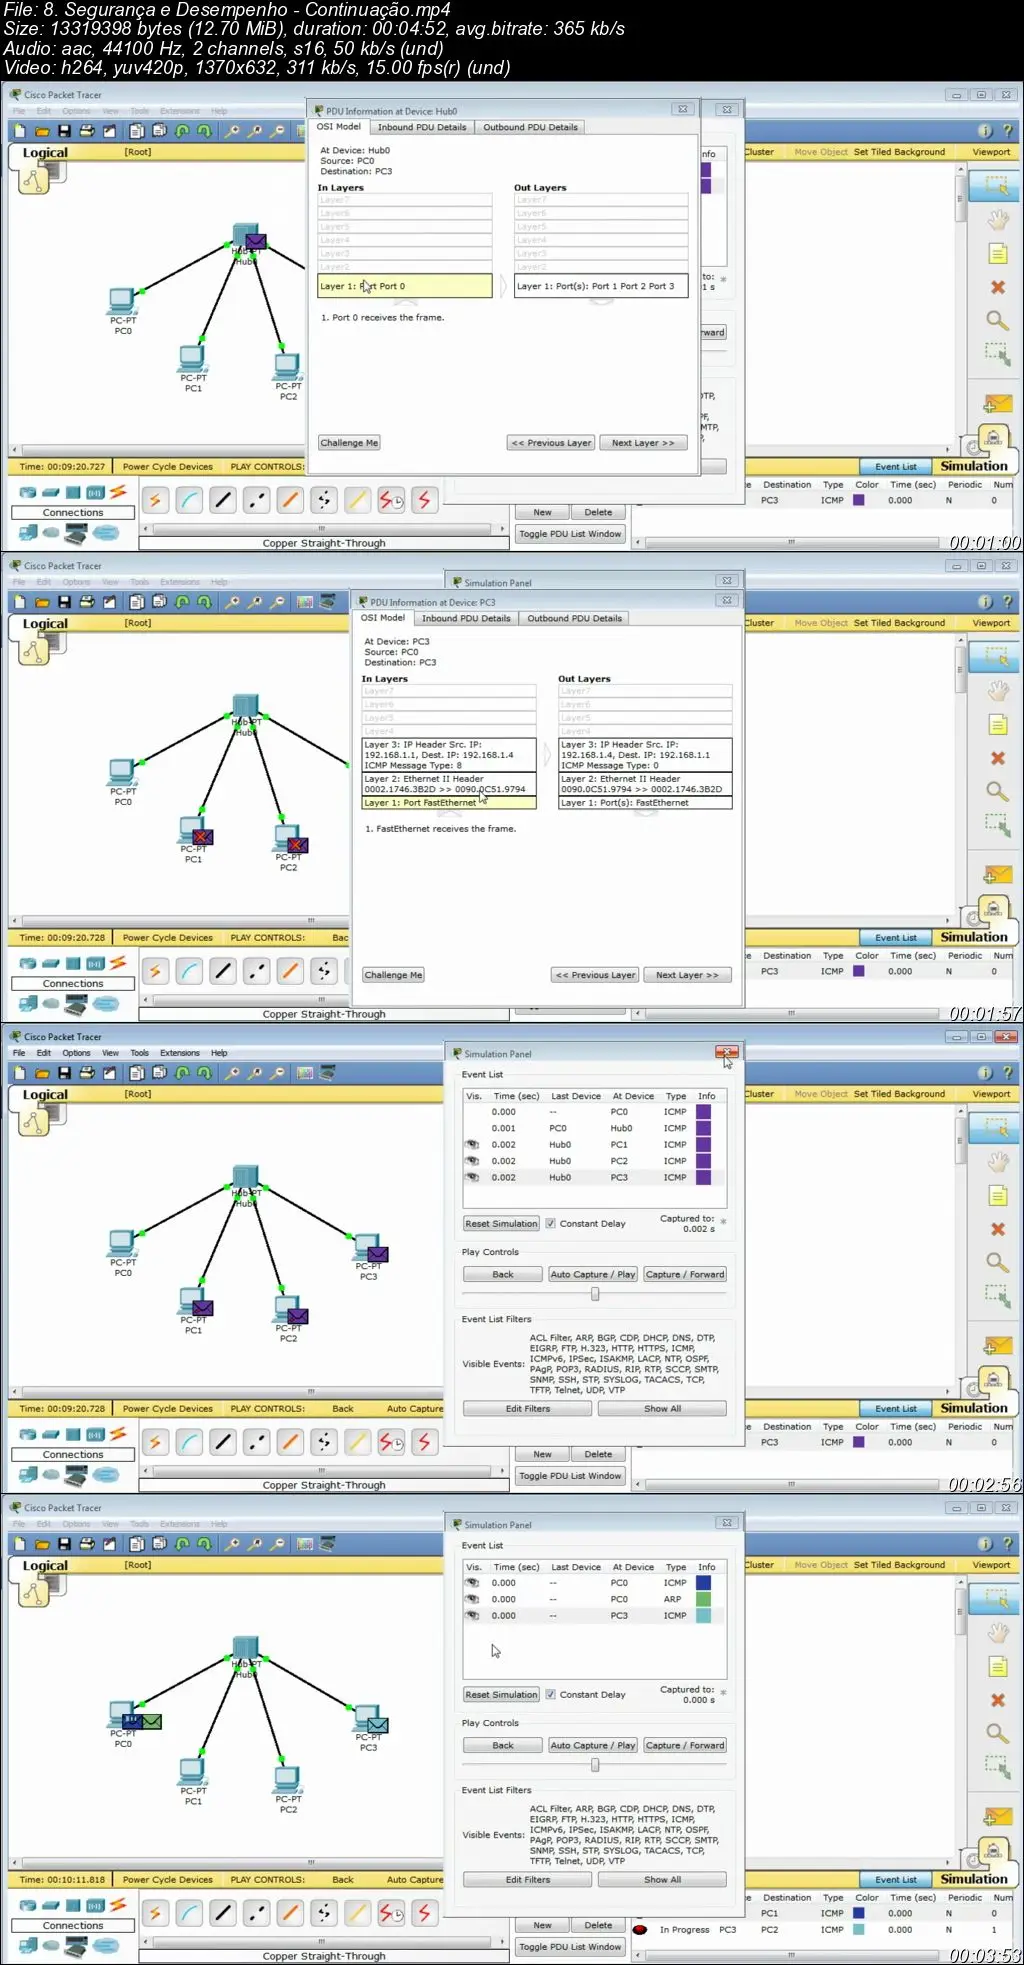Uncheck Constant Delay in 00:02:56 Simulation Panel
Image resolution: width=1024 pixels, height=1965 pixels.
pos(550,1223)
